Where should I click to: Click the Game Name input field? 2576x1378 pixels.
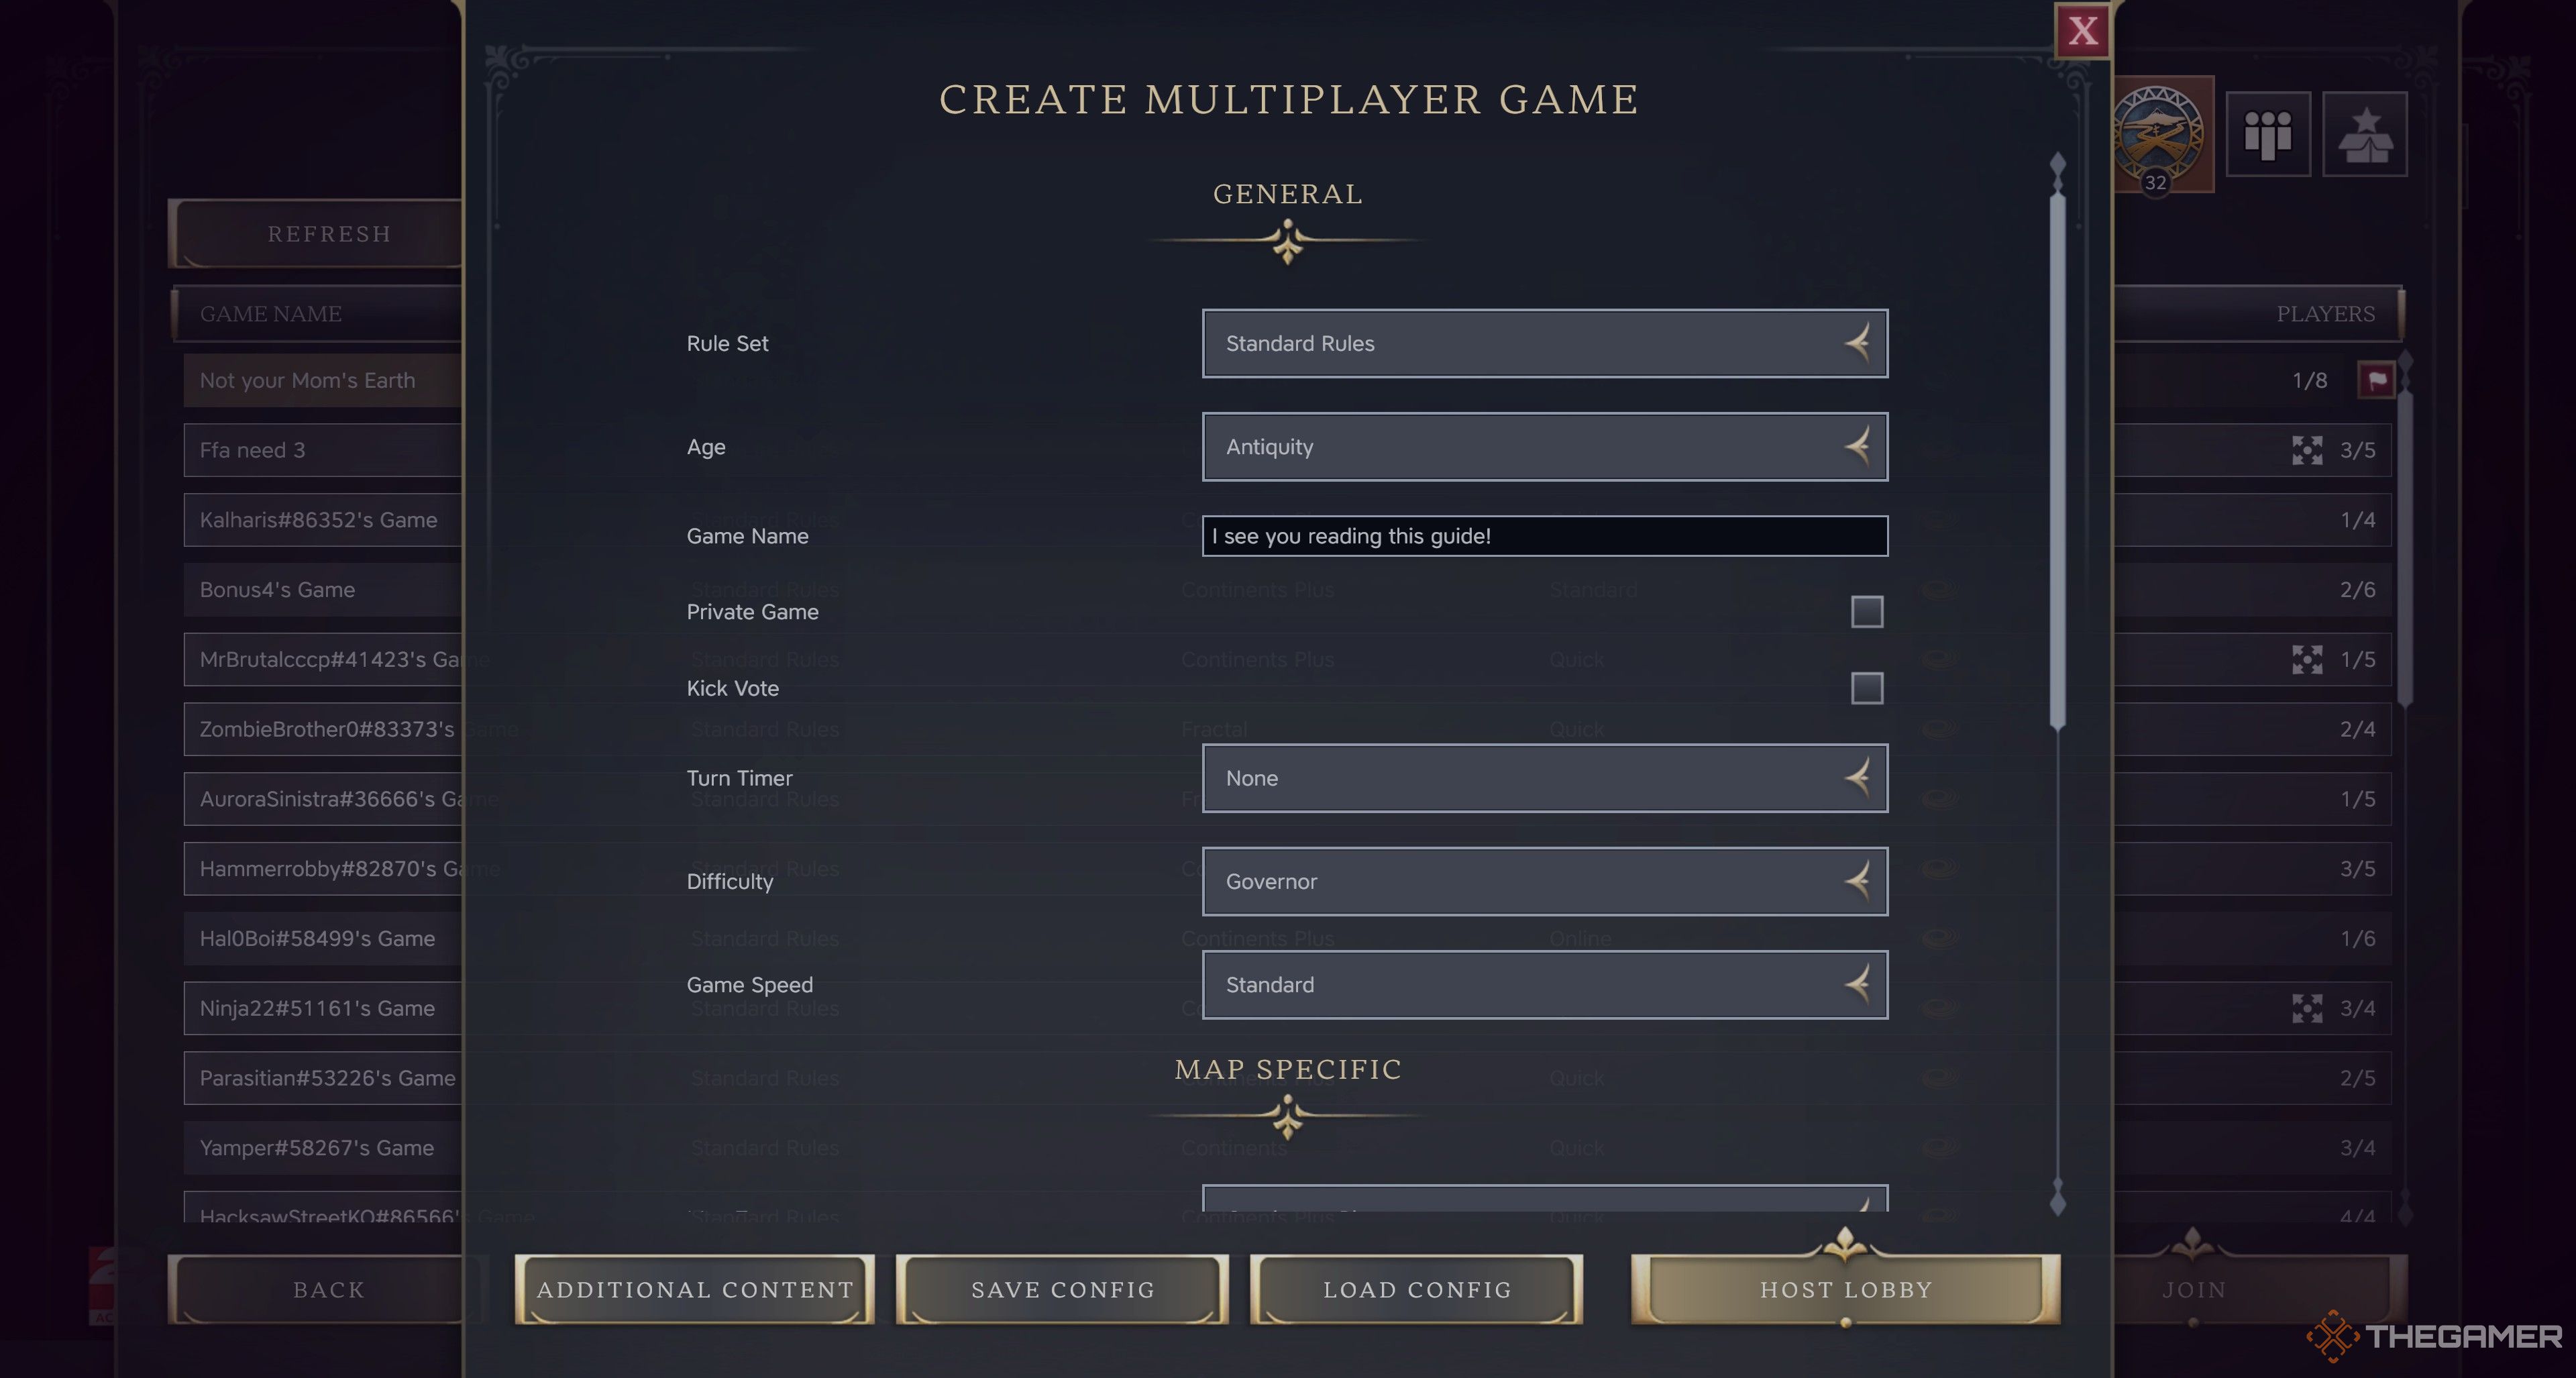1544,535
